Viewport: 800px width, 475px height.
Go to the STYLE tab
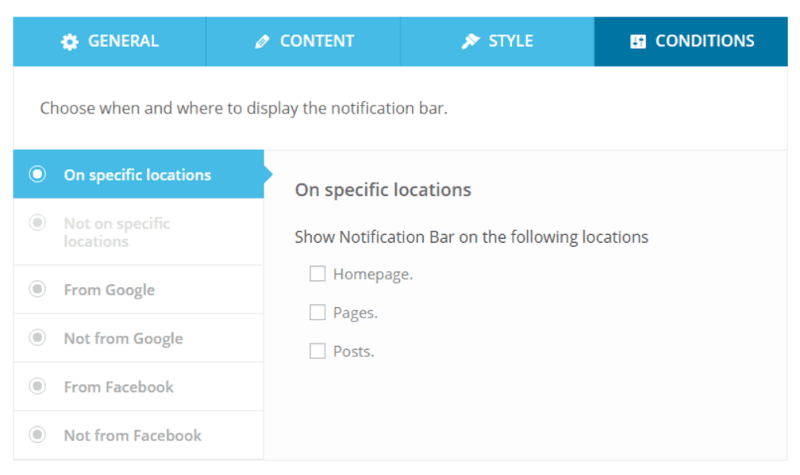coord(497,41)
